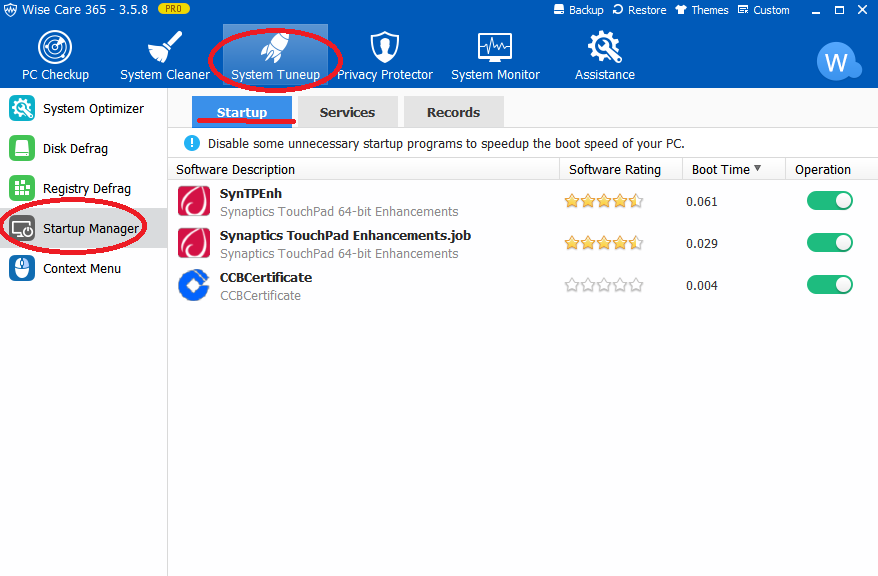Viewport: 878px width, 576px height.
Task: Click the CCBCertificate program icon
Action: click(194, 285)
